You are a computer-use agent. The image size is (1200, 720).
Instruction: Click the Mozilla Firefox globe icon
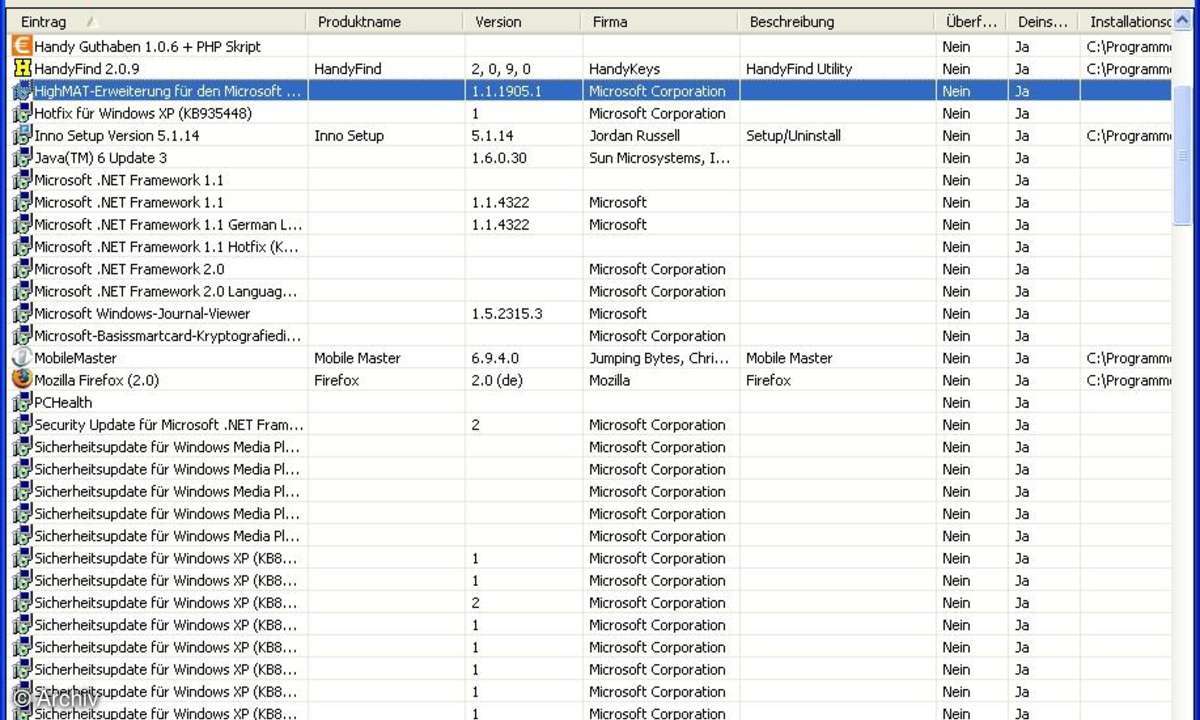[x=21, y=380]
